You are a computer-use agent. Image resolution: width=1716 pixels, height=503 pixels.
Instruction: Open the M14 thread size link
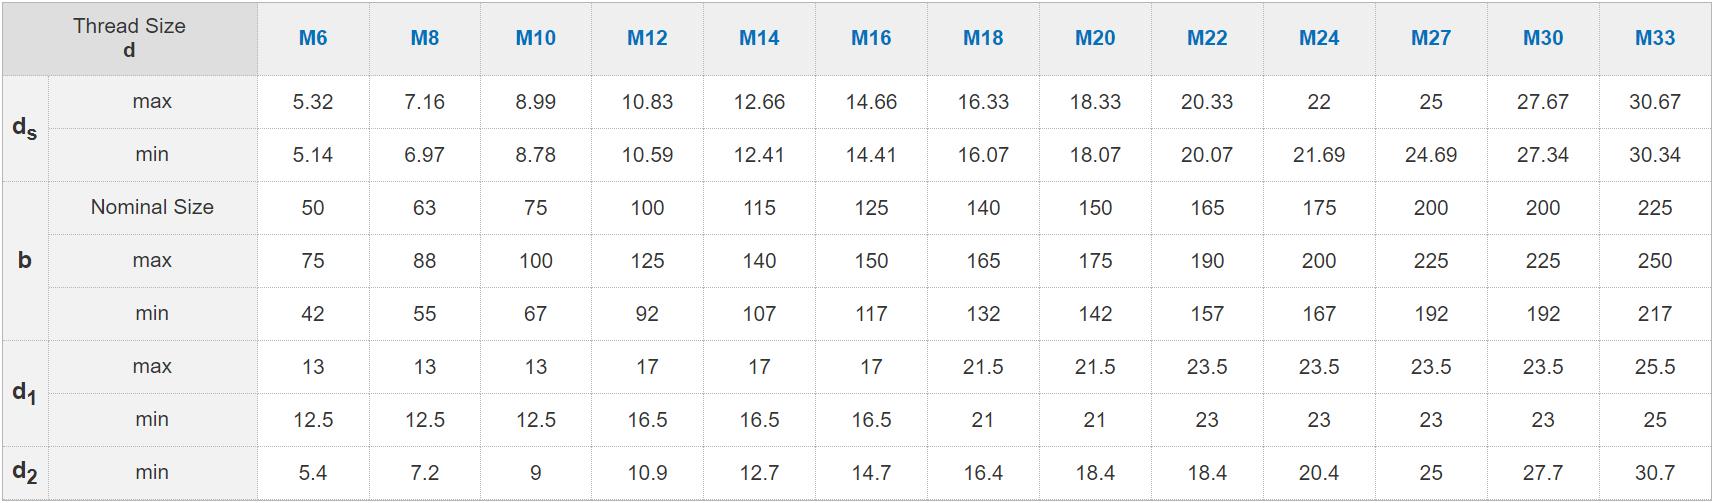[x=759, y=38]
